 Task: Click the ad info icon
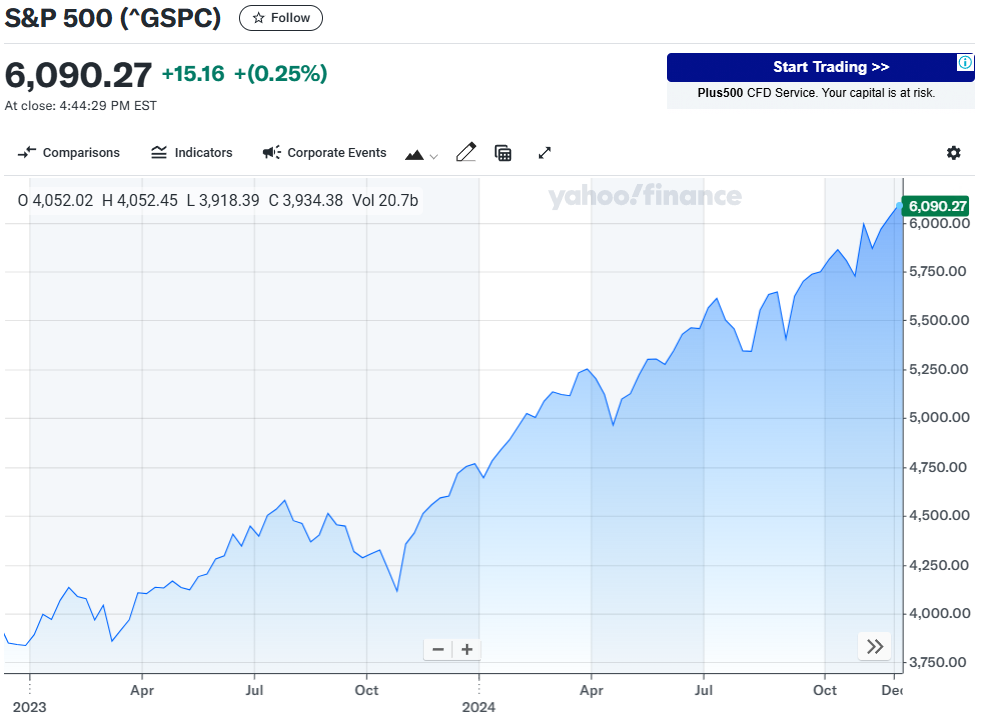point(965,62)
